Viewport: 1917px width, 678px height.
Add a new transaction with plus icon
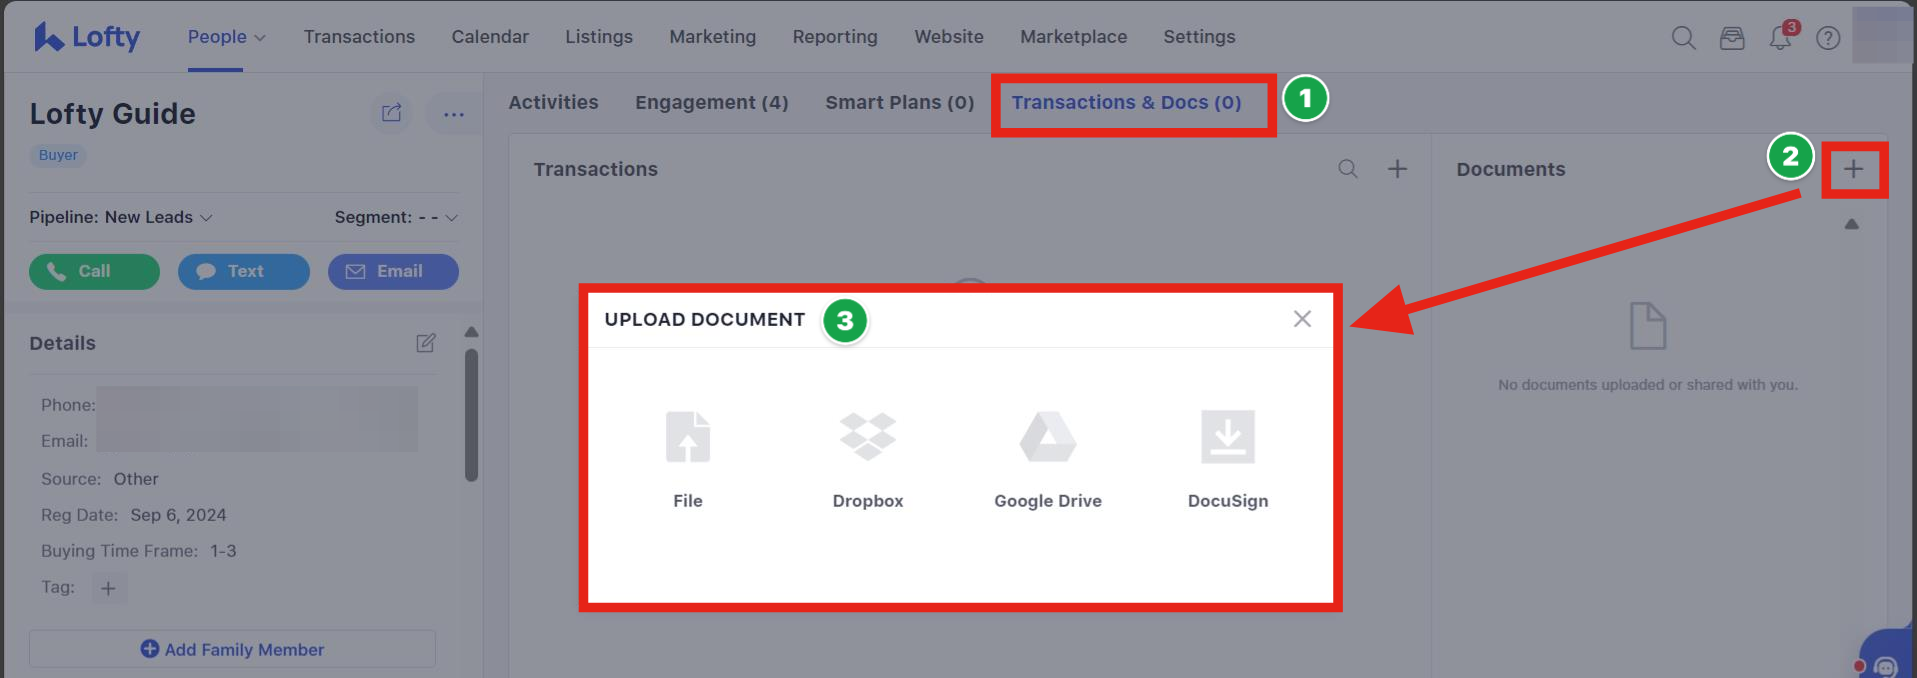pos(1397,169)
